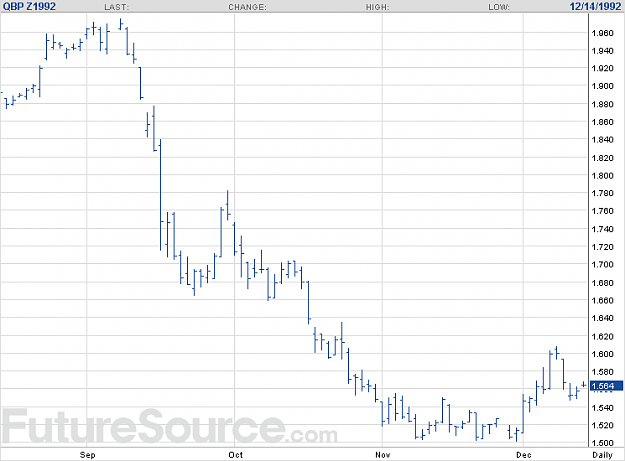Click the 1.780 price axis label
Image resolution: width=625 pixels, height=461 pixels.
pyautogui.click(x=603, y=193)
